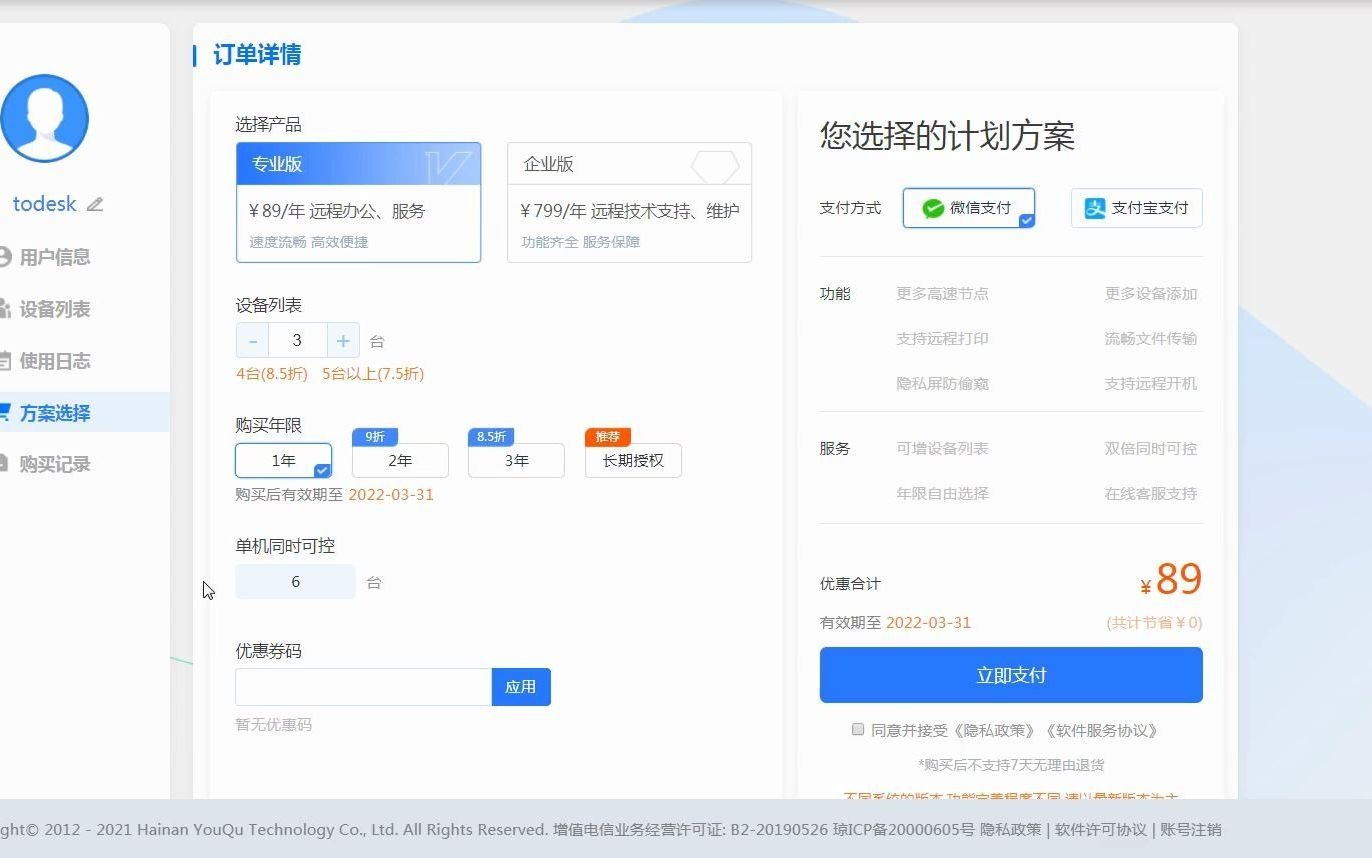1372x858 pixels.
Task: Click the 单机同时可控 field showing 6
Action: pyautogui.click(x=295, y=582)
